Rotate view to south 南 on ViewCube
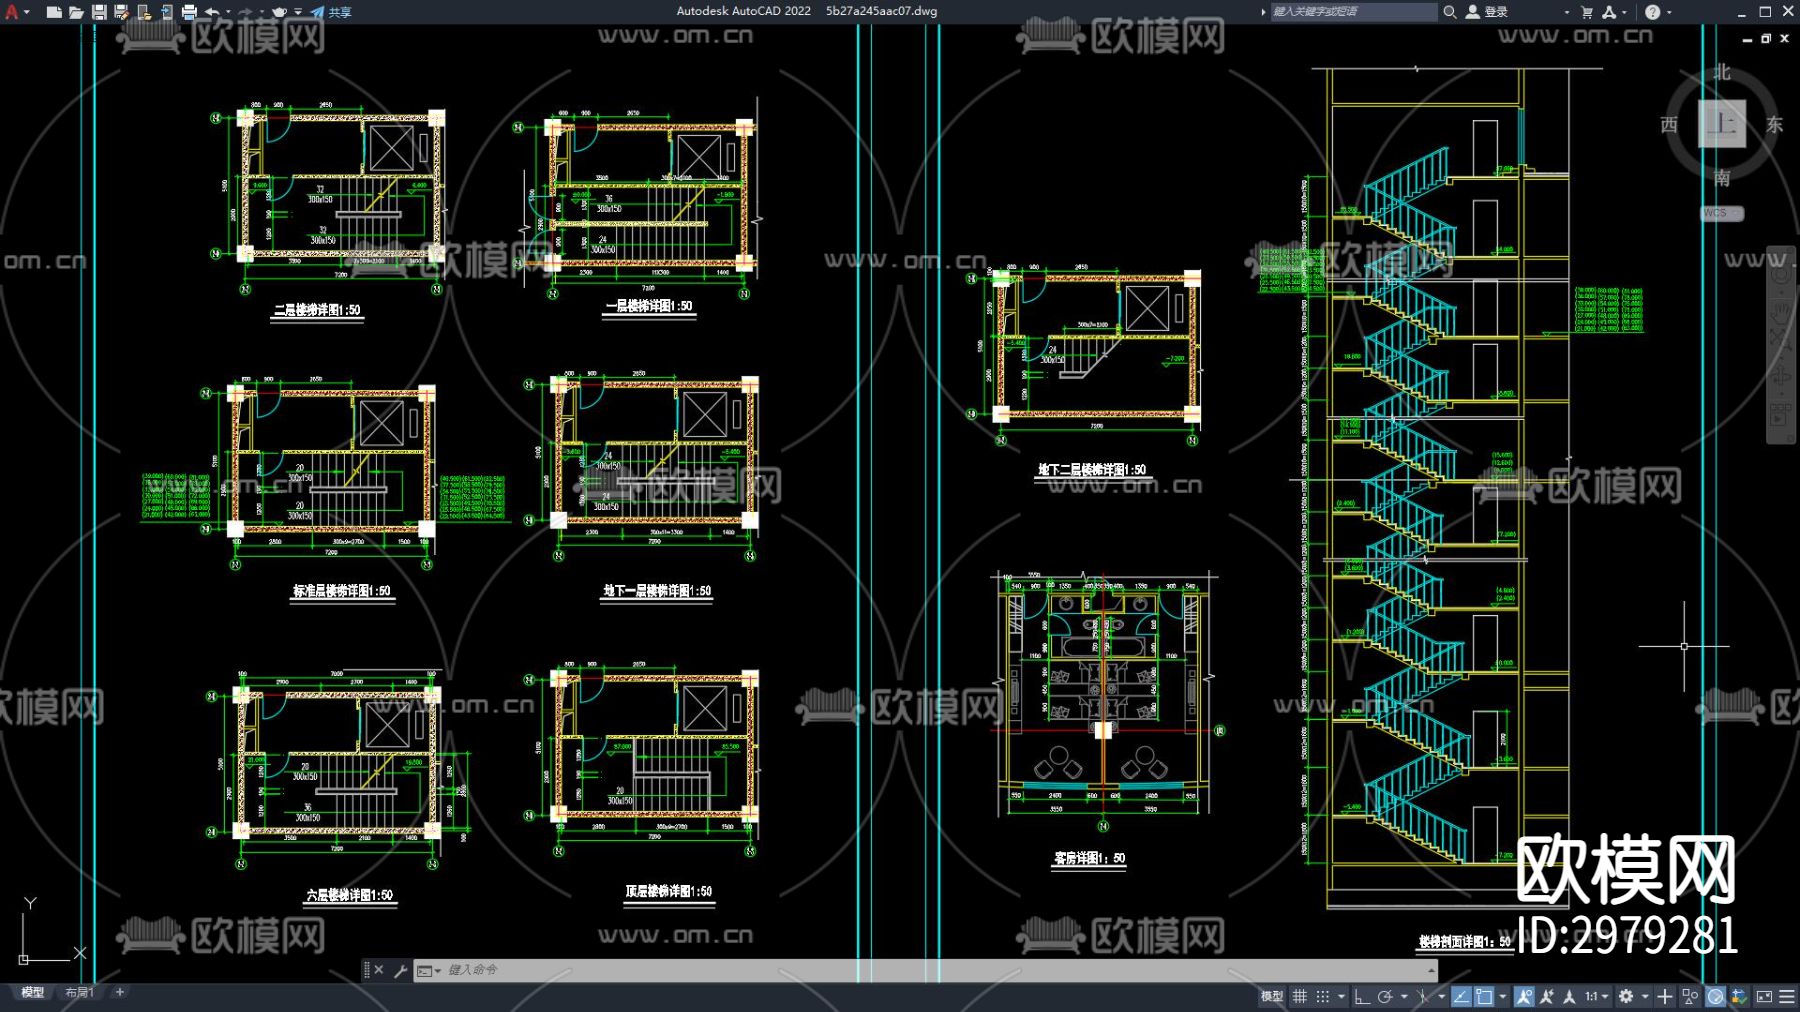 1721,177
